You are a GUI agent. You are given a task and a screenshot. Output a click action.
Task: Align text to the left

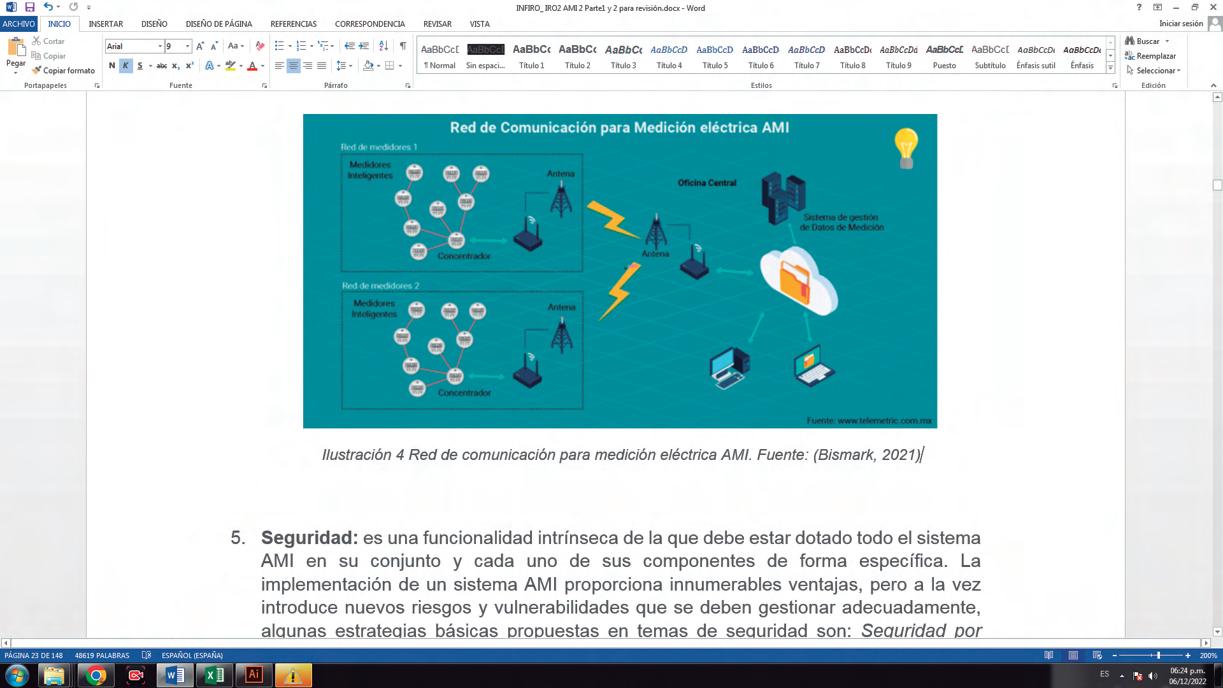pos(279,66)
